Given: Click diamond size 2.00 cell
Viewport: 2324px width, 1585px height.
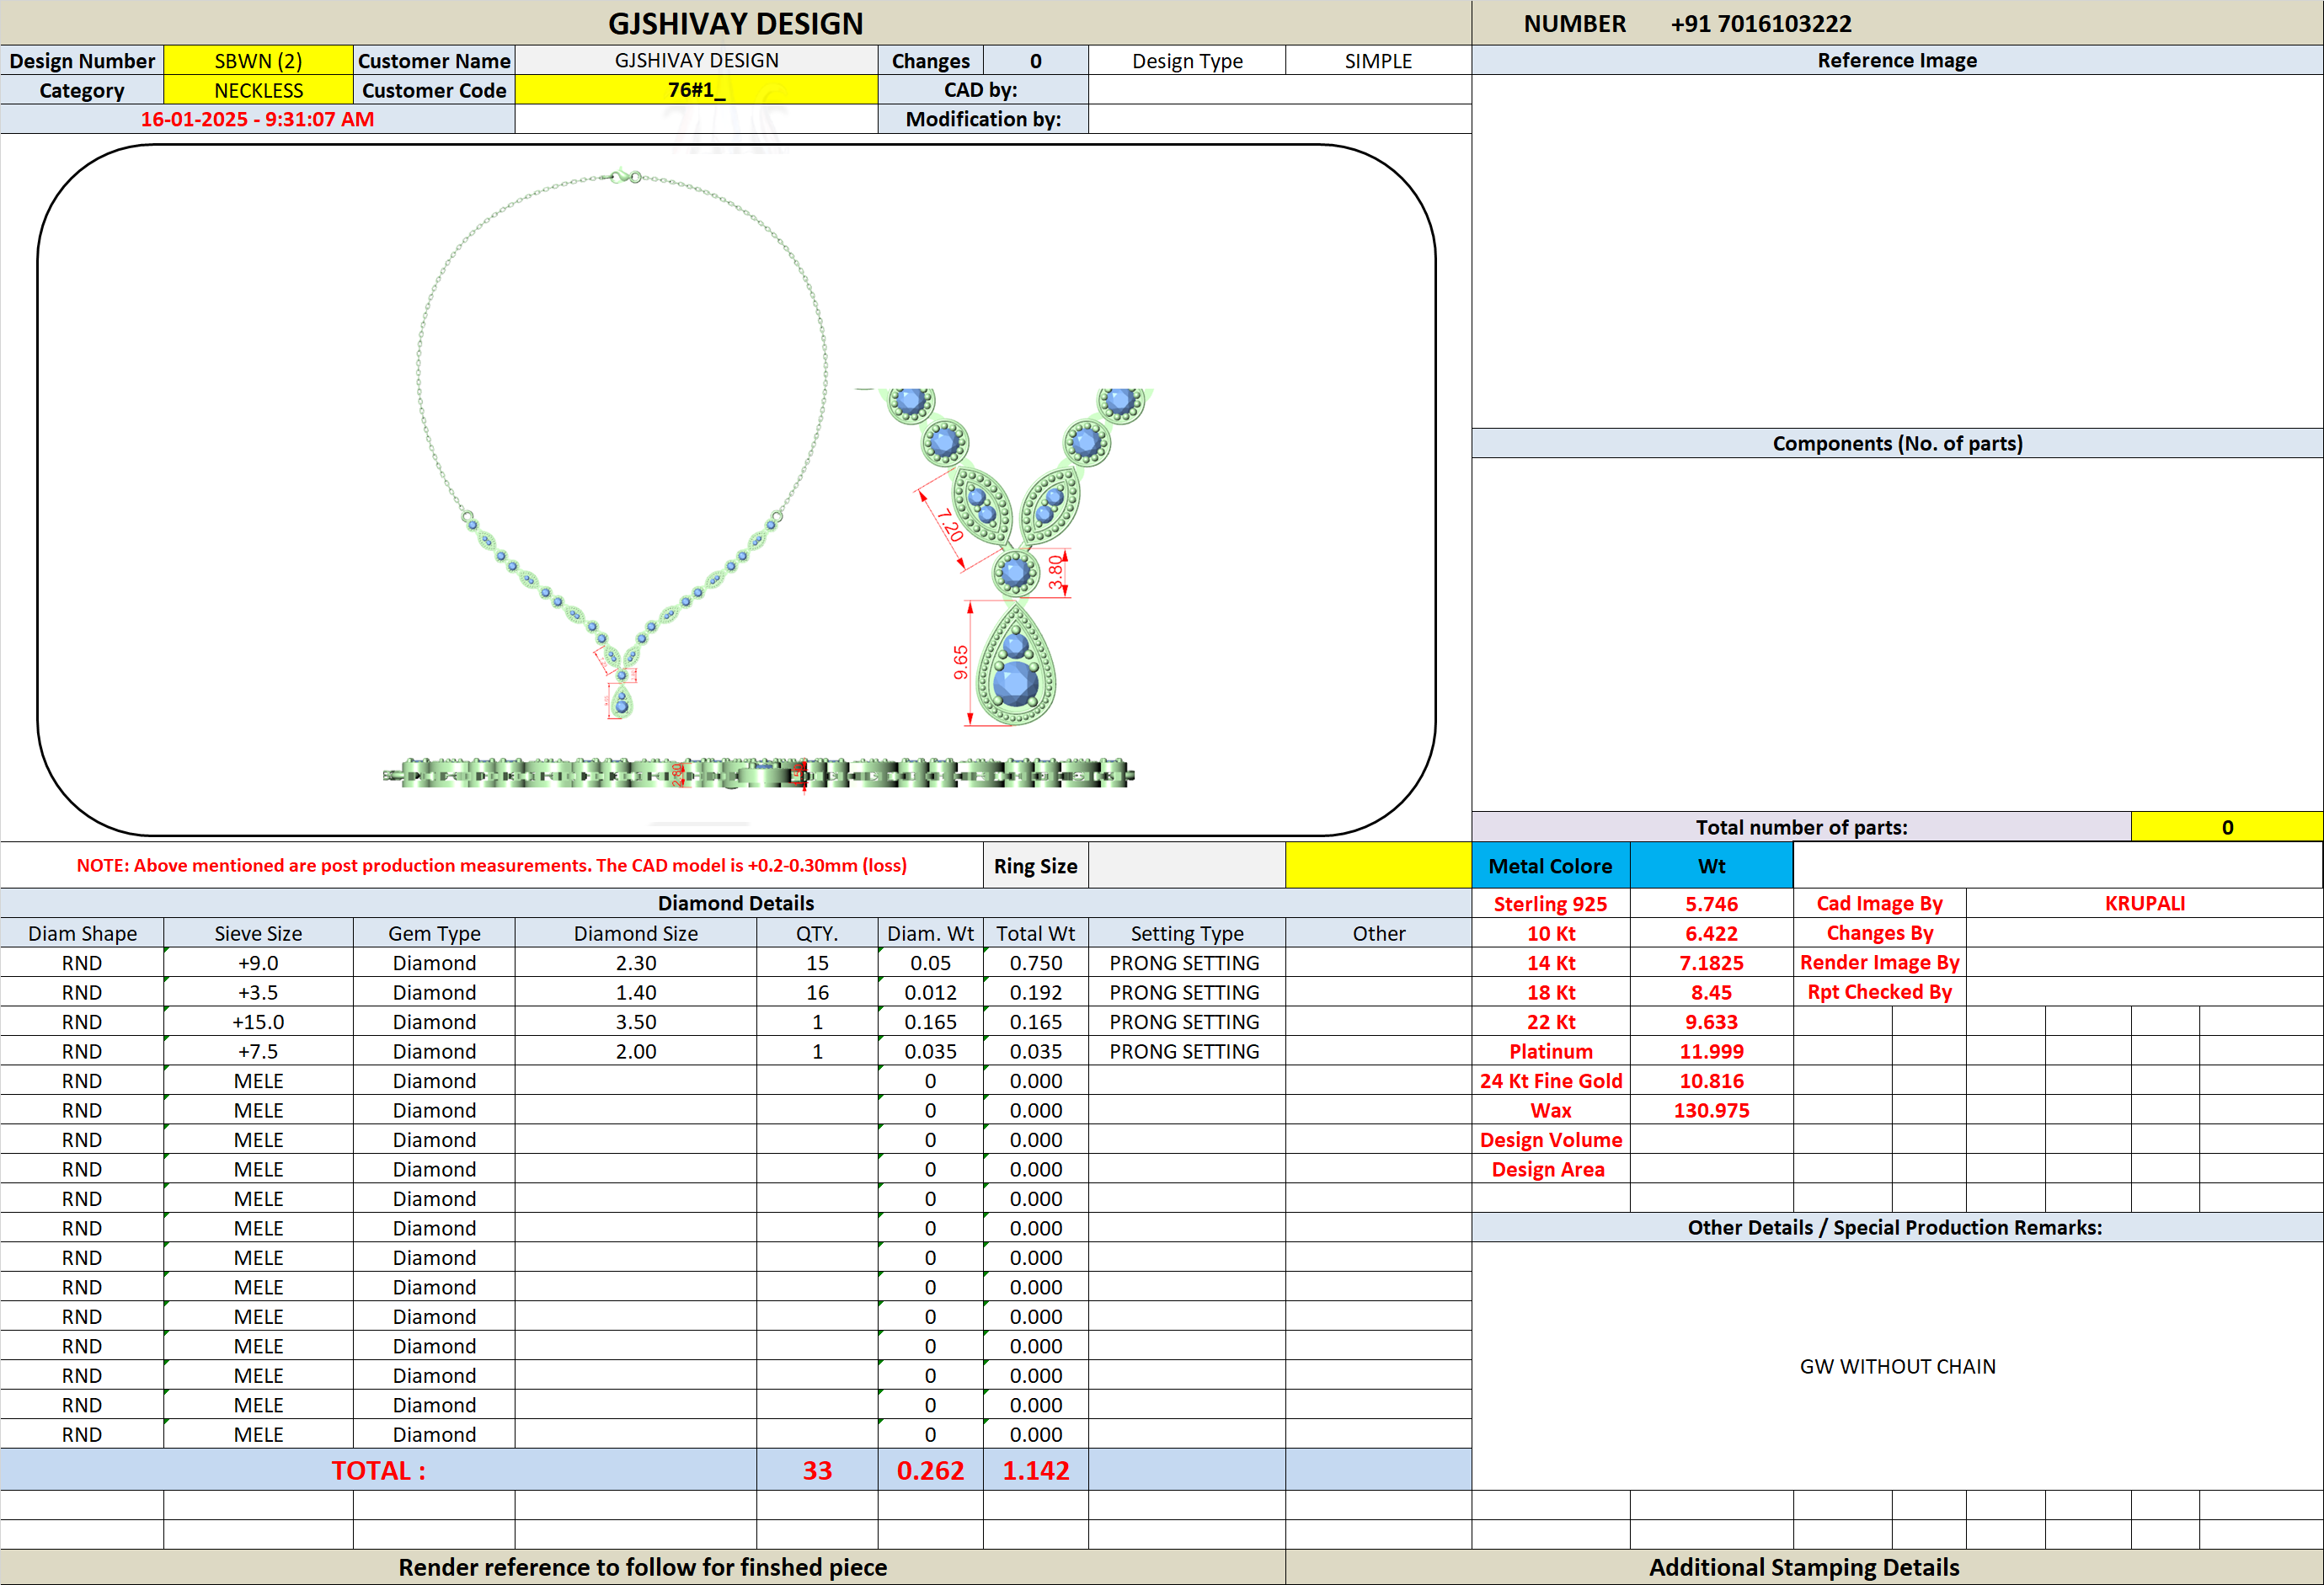Looking at the screenshot, I should (x=636, y=1051).
